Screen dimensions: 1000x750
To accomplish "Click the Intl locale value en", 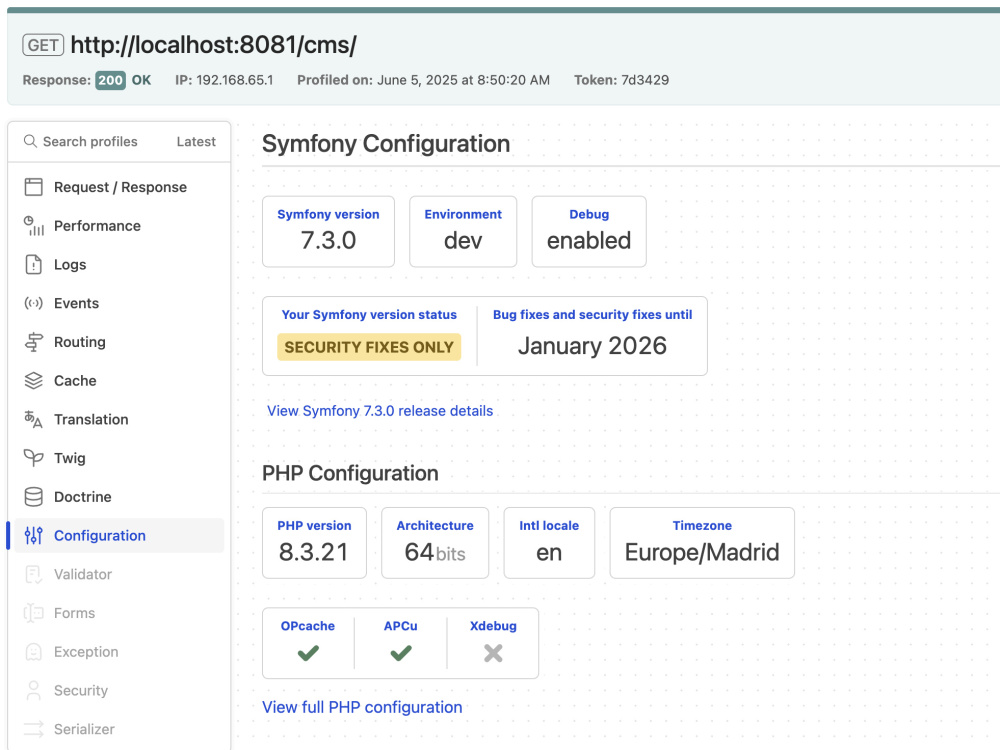I will tap(549, 552).
